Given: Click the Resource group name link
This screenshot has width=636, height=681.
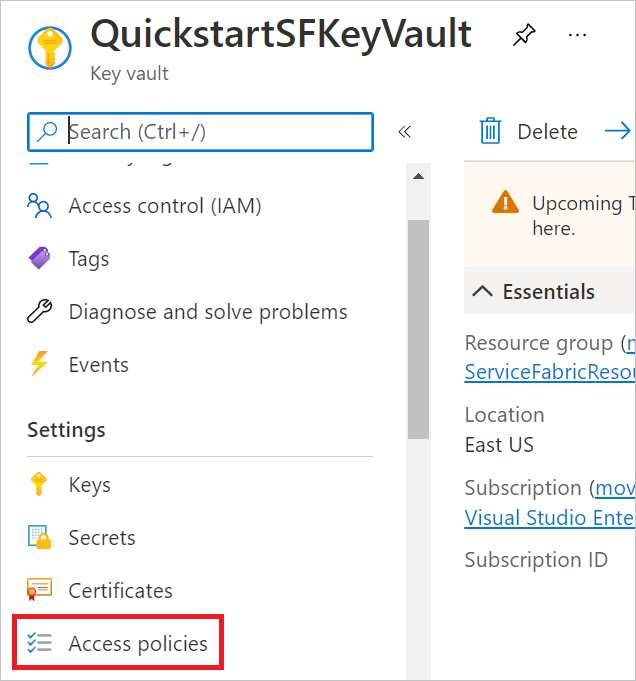Looking at the screenshot, I should (x=549, y=372).
